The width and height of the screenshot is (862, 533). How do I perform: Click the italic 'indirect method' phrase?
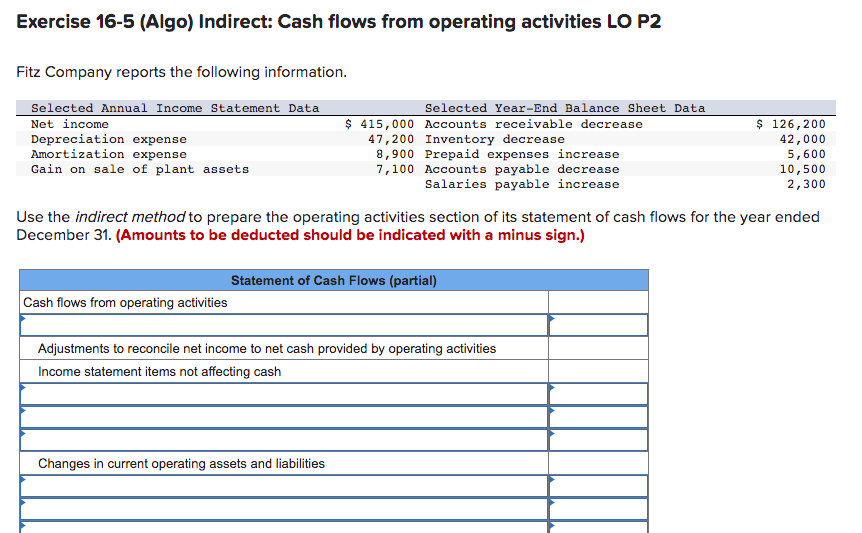[x=130, y=217]
